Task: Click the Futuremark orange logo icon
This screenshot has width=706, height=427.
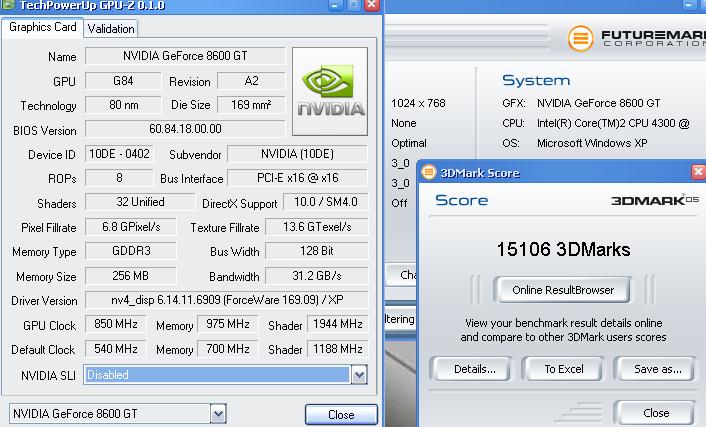Action: tap(580, 38)
